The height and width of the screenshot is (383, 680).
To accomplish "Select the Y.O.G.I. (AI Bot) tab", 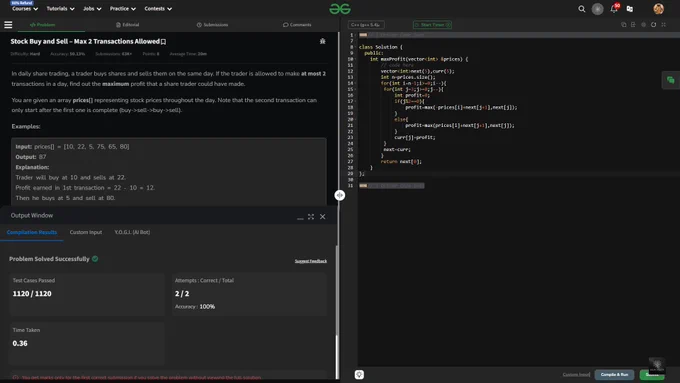I will click(x=132, y=232).
